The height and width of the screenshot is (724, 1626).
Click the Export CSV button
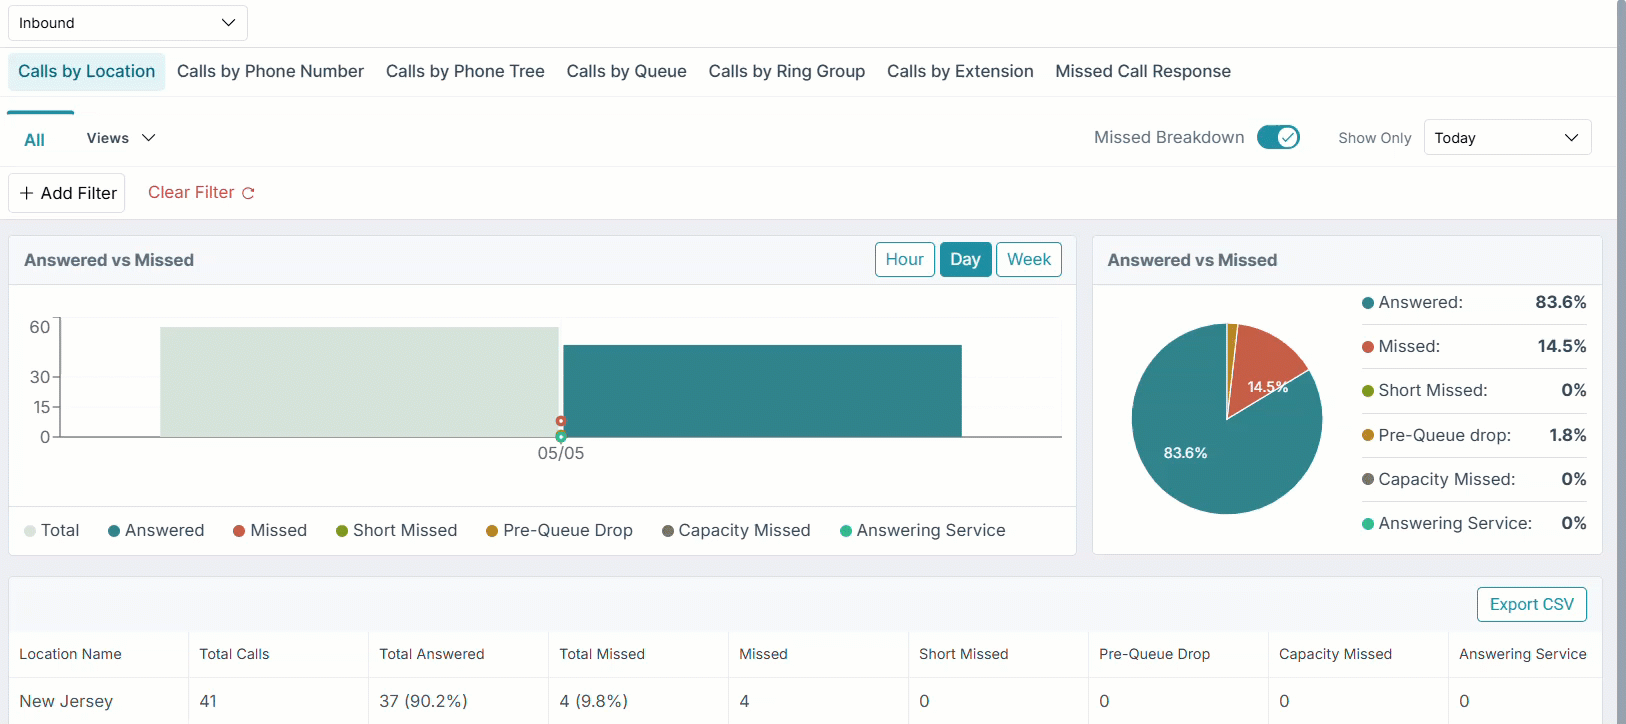pyautogui.click(x=1532, y=604)
